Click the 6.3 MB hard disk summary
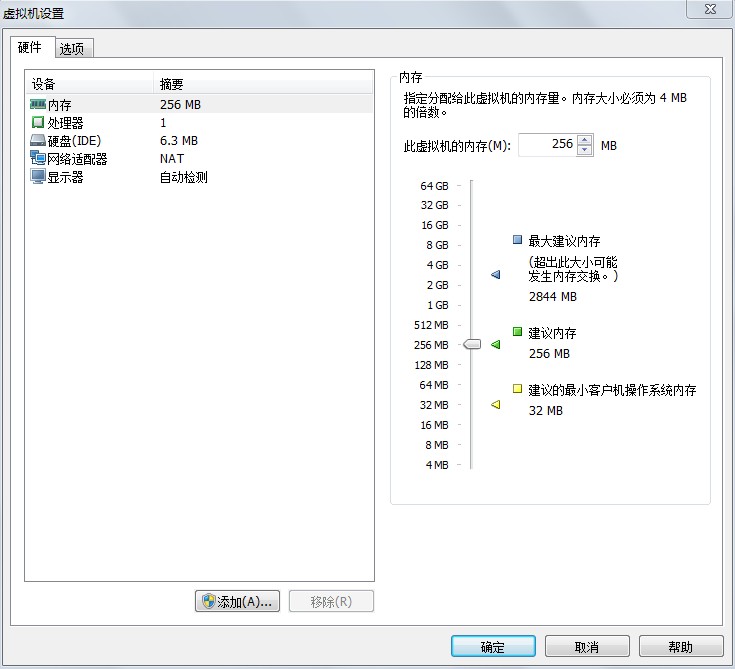The image size is (735, 669). (x=179, y=141)
